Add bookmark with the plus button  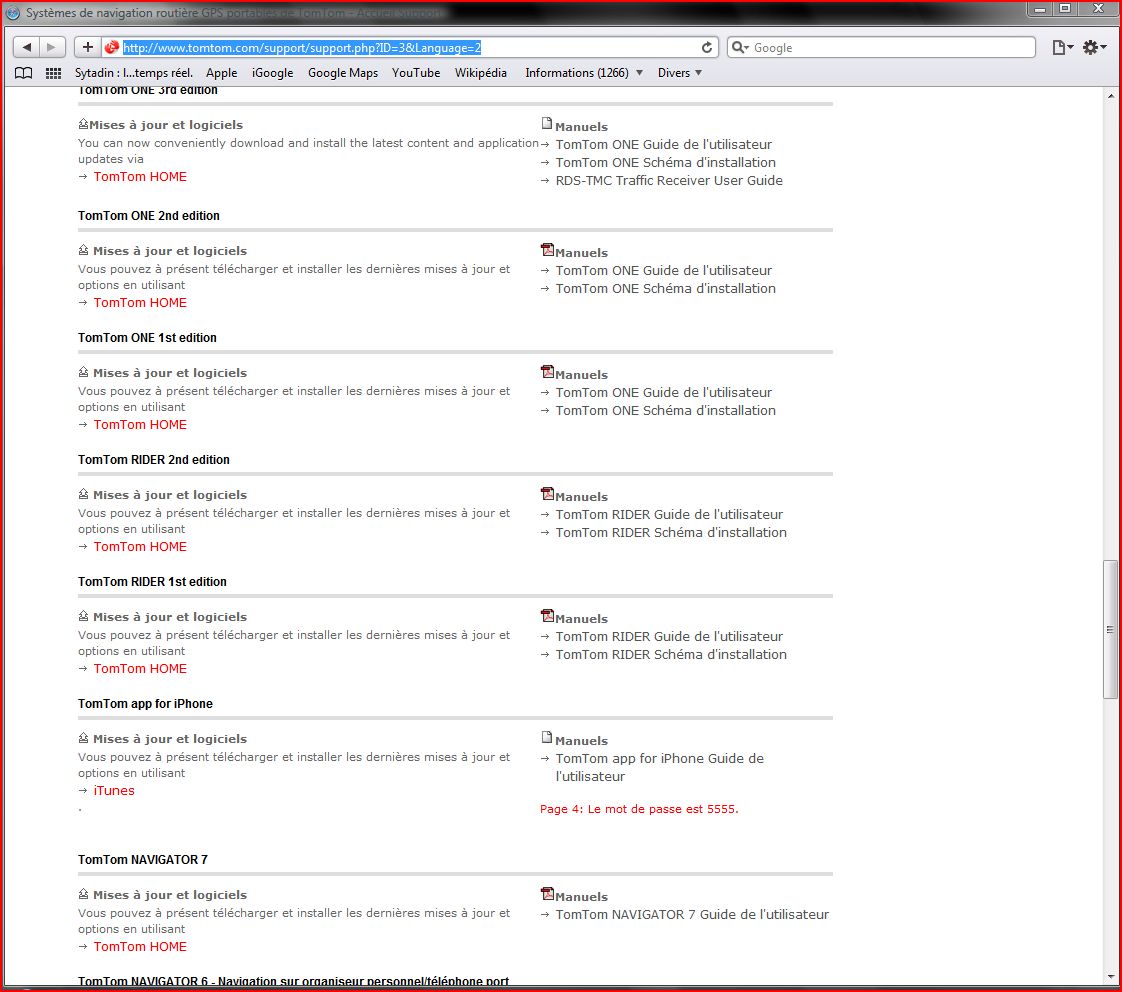[x=87, y=47]
